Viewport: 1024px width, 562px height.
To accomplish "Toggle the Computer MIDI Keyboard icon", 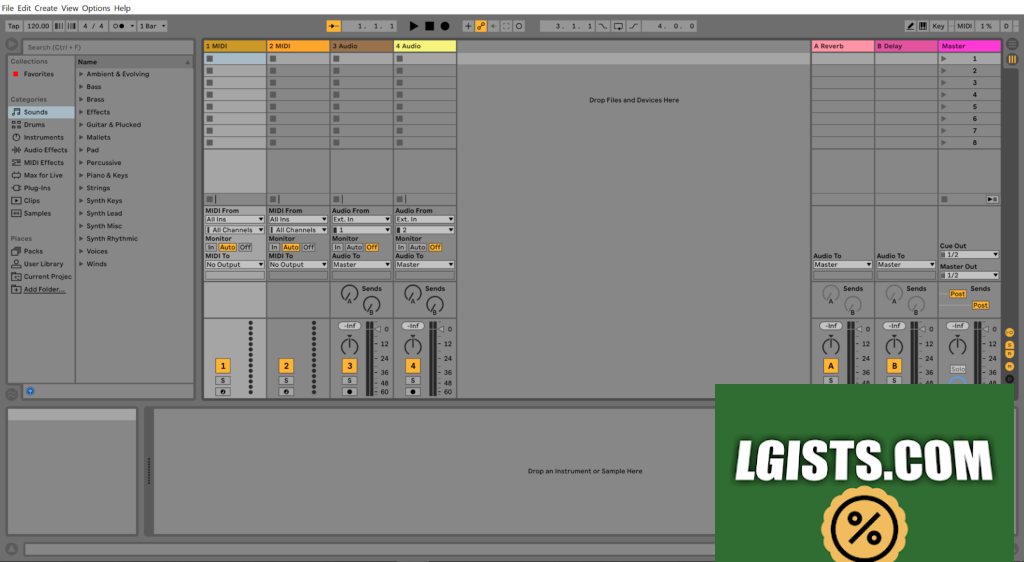I will tap(923, 26).
